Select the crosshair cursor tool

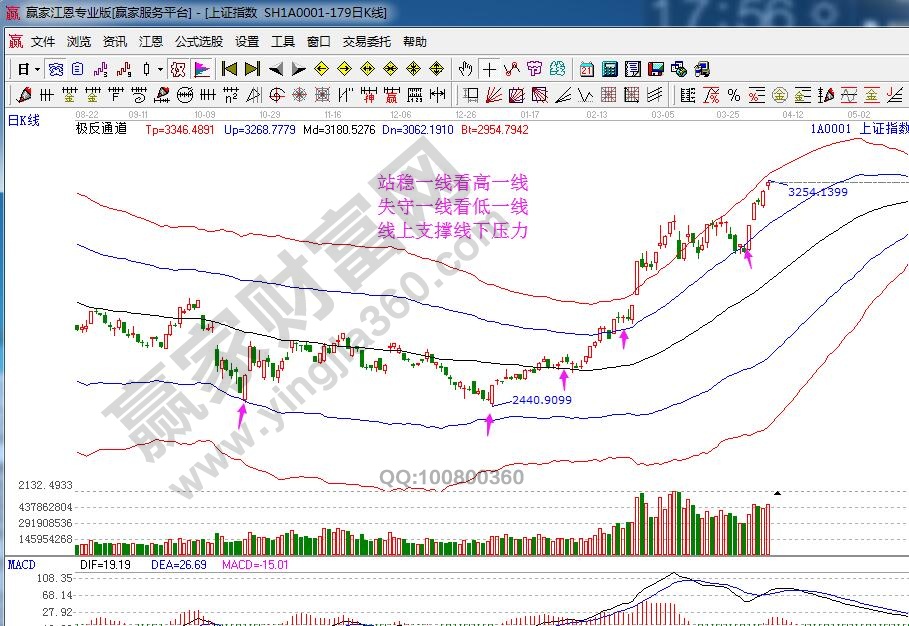[x=489, y=69]
